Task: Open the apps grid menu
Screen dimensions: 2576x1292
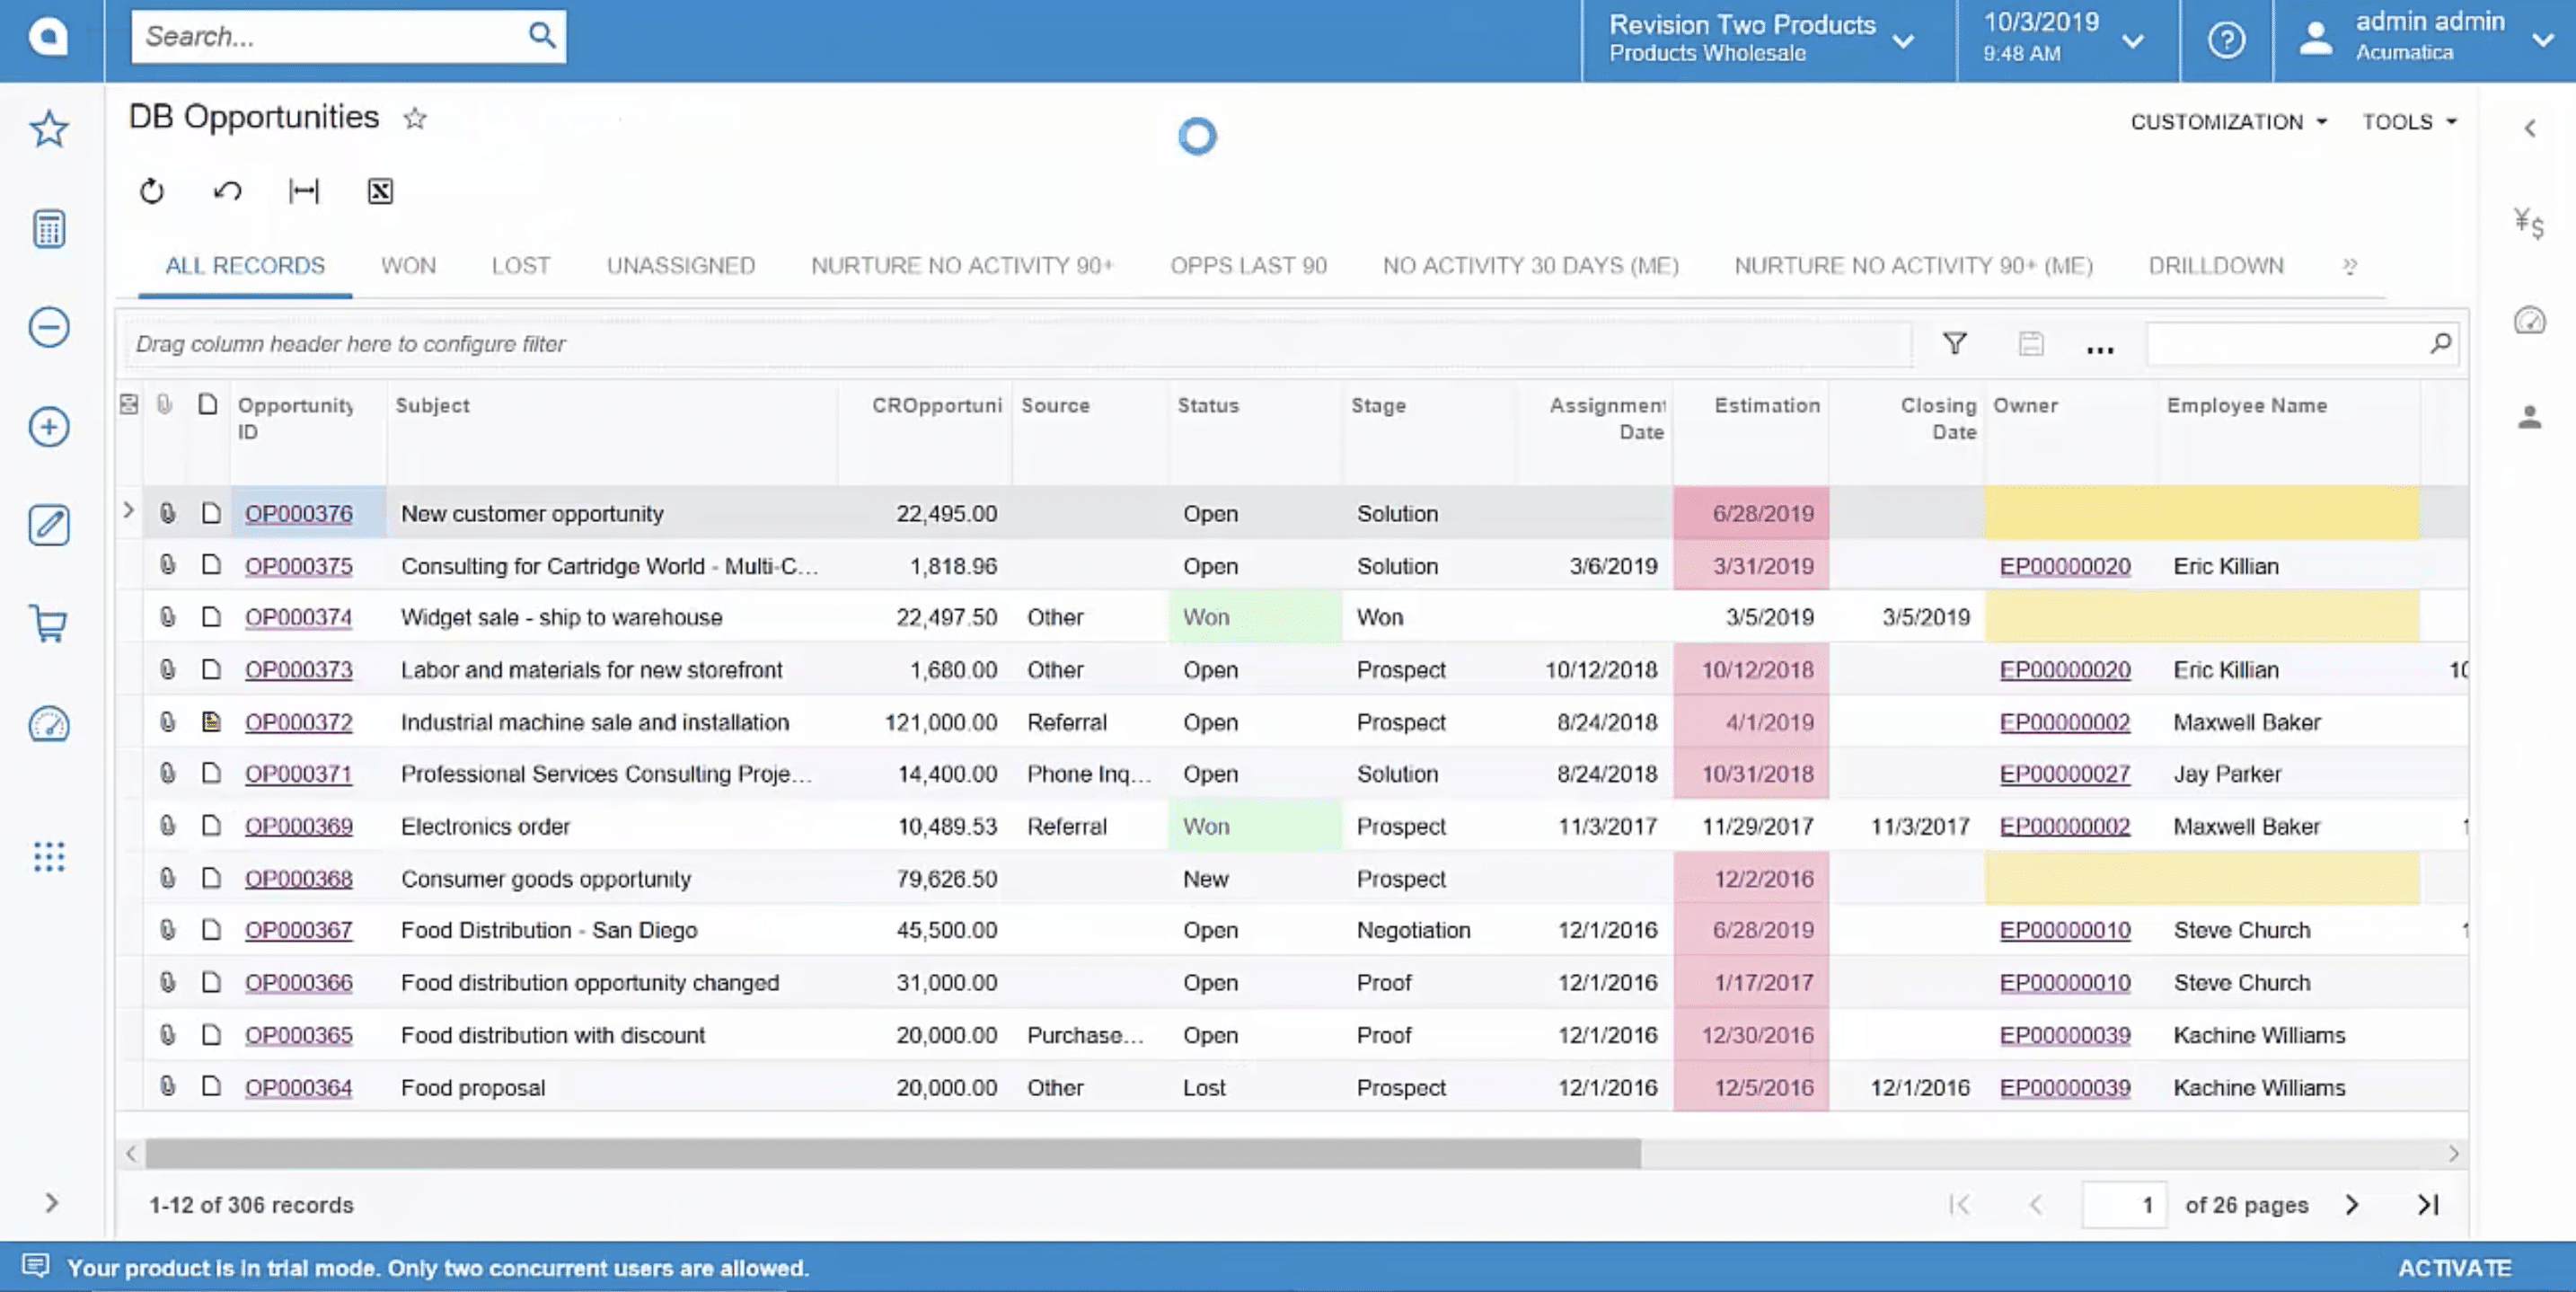Action: [47, 857]
